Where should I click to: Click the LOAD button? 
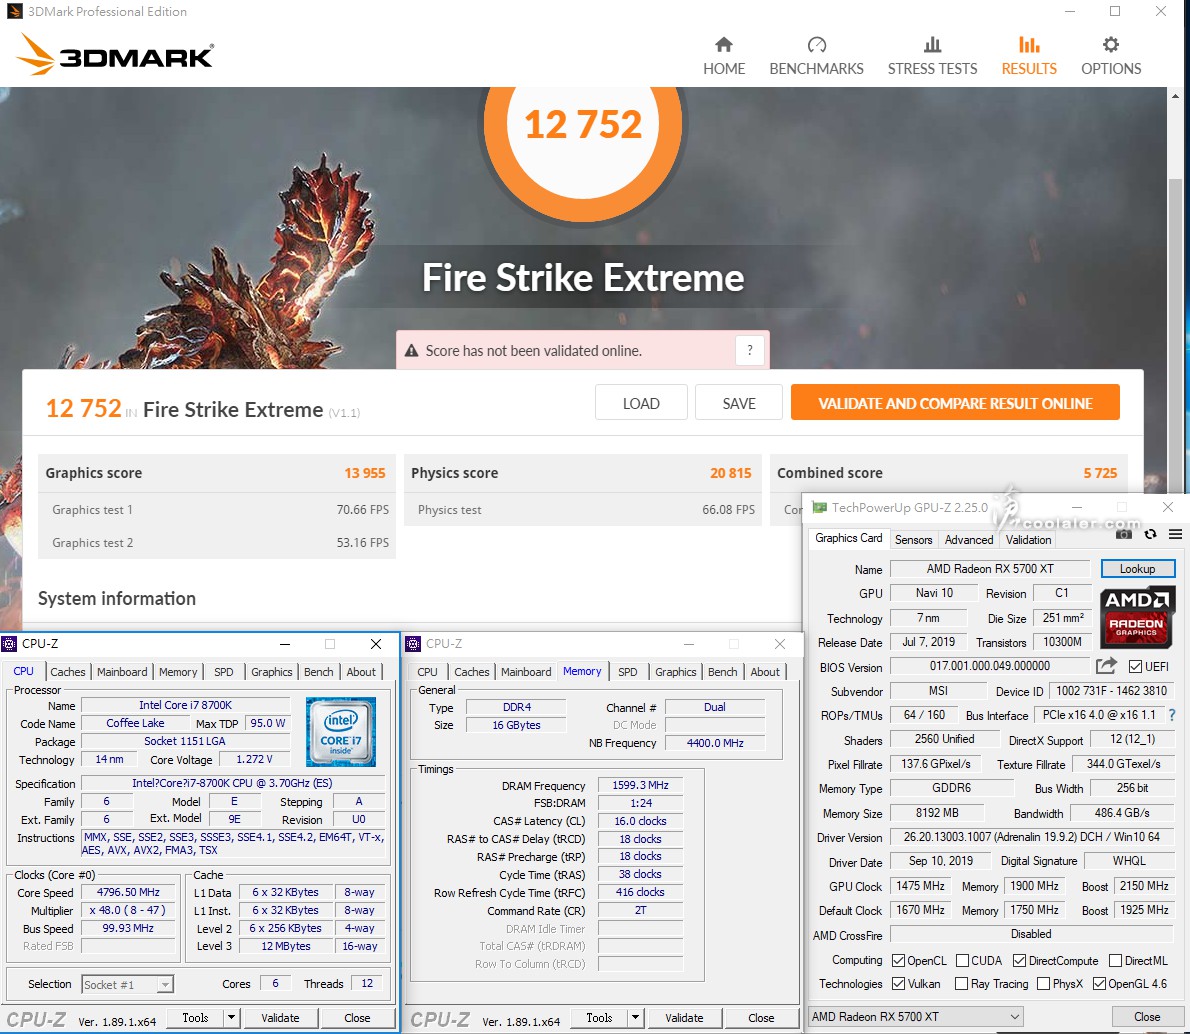click(x=641, y=402)
